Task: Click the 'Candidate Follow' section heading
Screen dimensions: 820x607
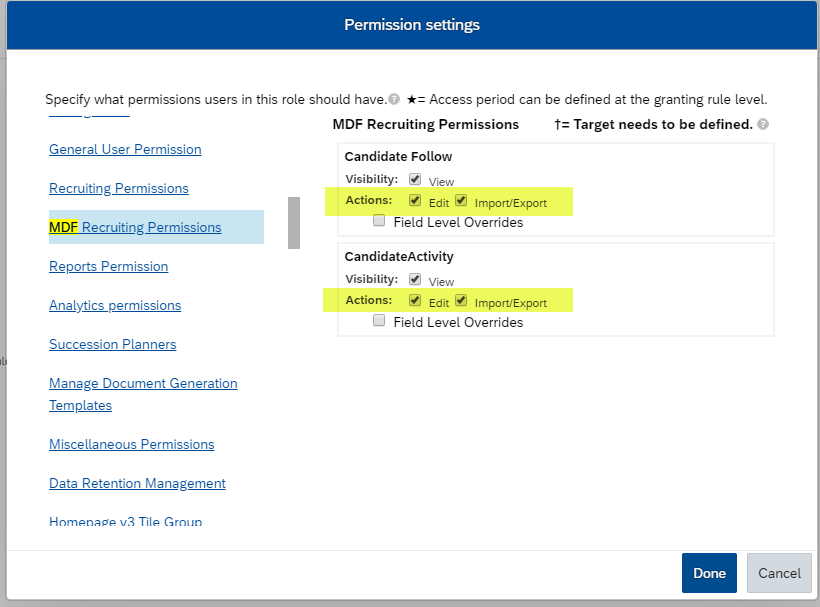Action: [398, 156]
